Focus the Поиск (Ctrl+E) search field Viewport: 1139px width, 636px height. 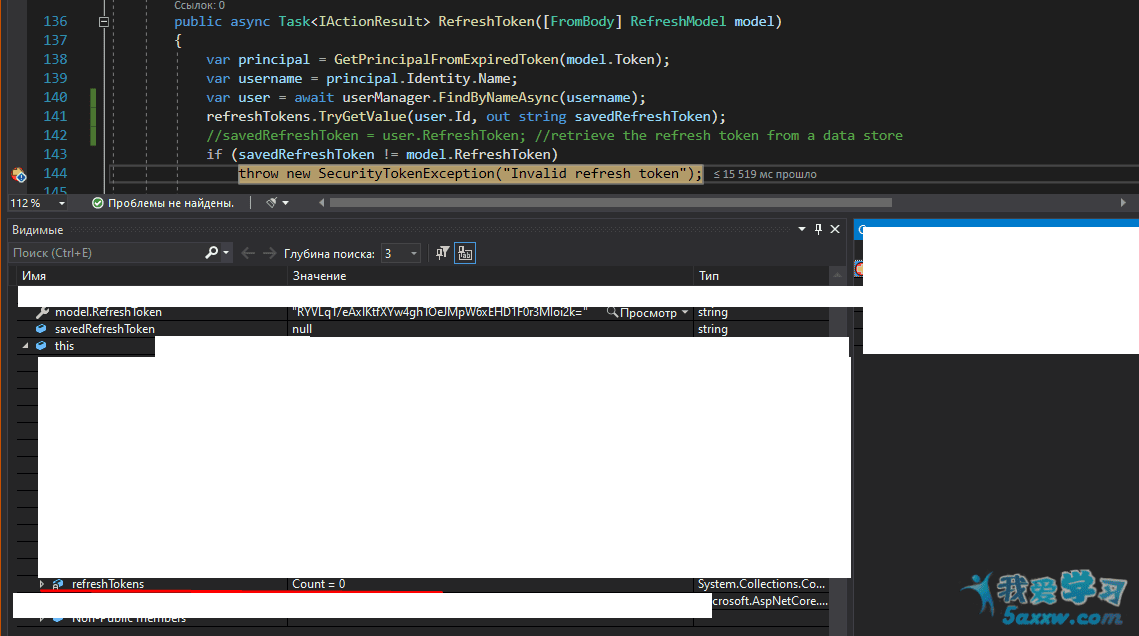106,253
